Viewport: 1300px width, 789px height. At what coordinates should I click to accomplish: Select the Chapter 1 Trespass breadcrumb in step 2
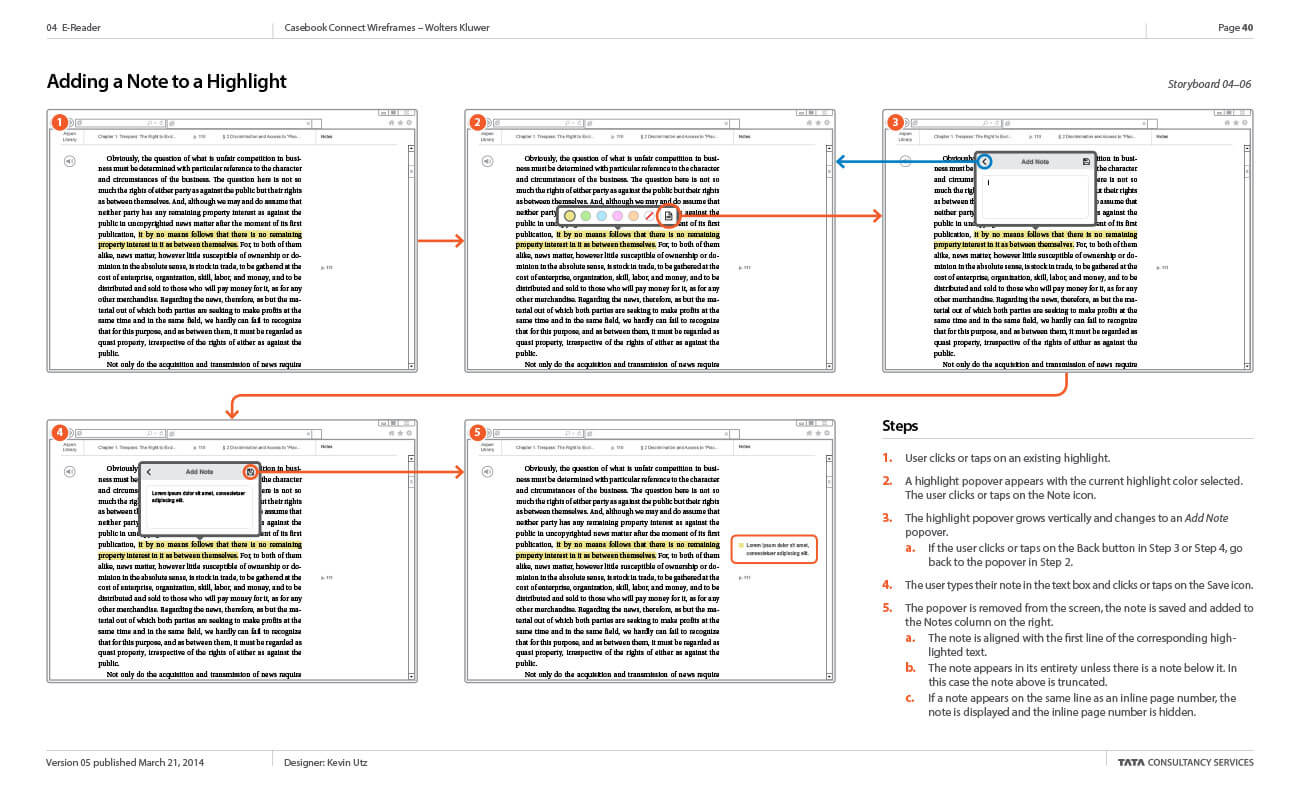point(555,136)
